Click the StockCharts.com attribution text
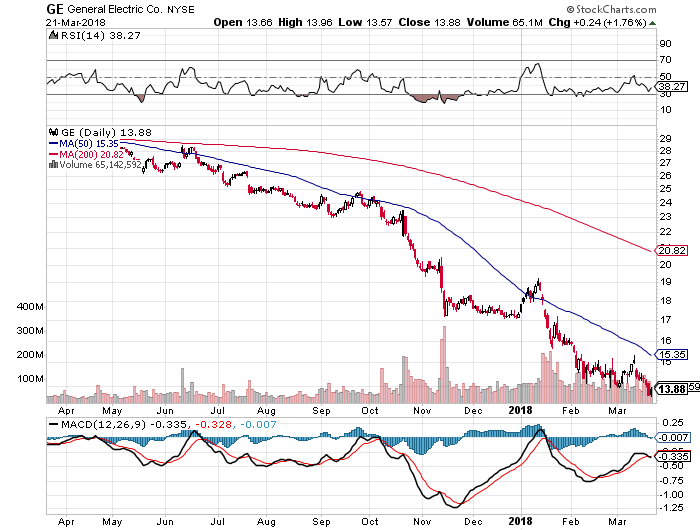Screen dimensions: 700x530 [x=612, y=9]
